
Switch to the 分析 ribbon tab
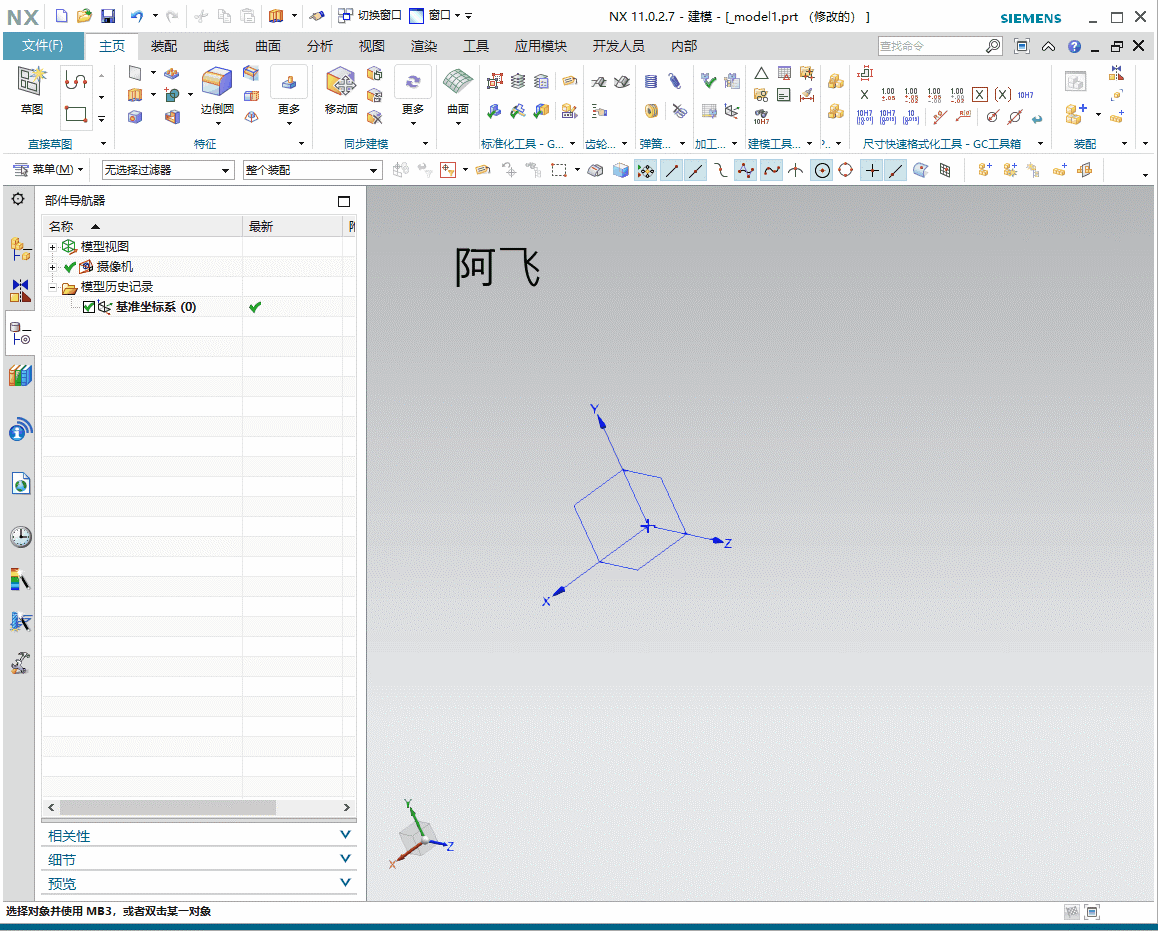[x=320, y=46]
